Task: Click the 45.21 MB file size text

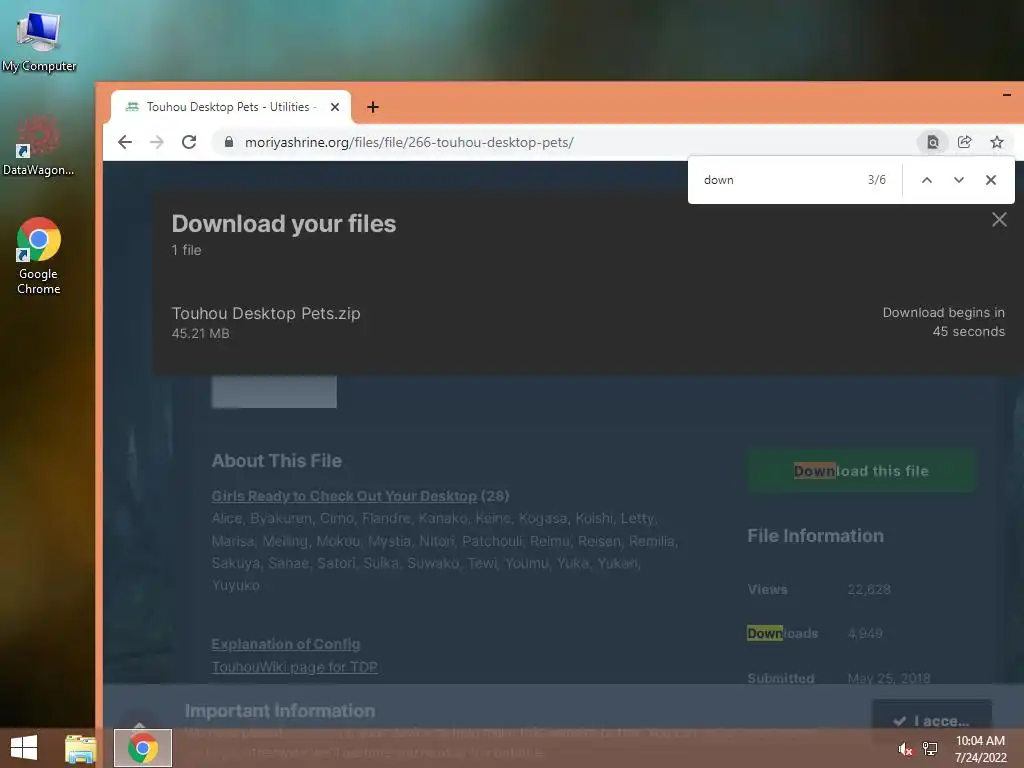Action: click(200, 334)
